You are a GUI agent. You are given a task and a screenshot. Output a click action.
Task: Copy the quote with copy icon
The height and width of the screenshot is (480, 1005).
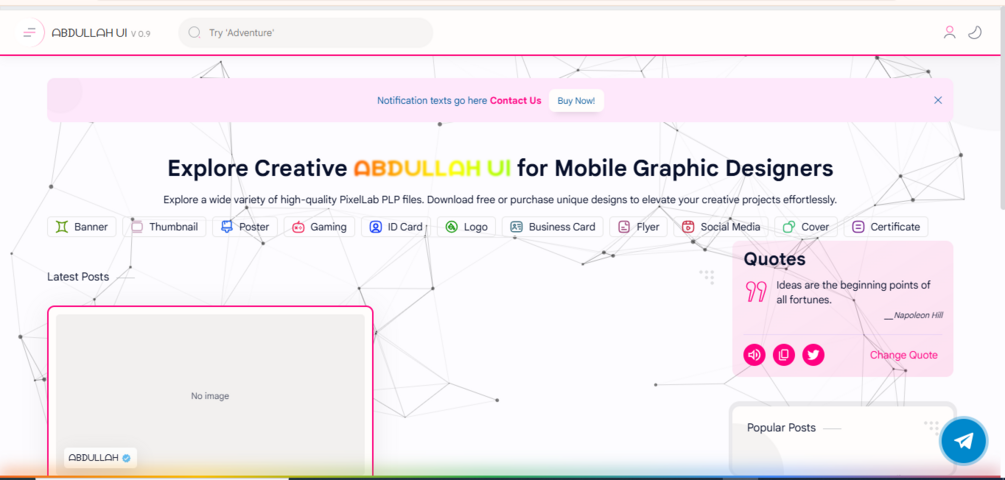point(784,355)
